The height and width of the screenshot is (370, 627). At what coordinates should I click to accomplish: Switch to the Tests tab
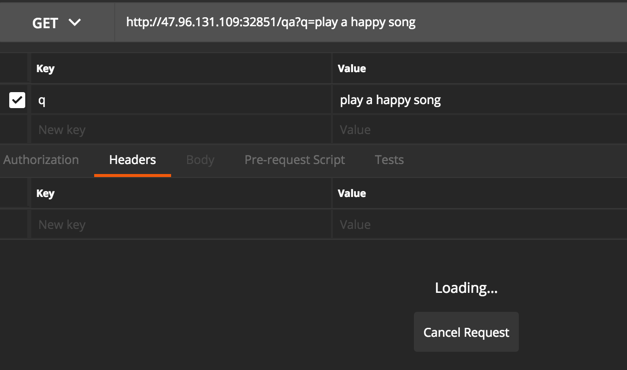coord(389,160)
